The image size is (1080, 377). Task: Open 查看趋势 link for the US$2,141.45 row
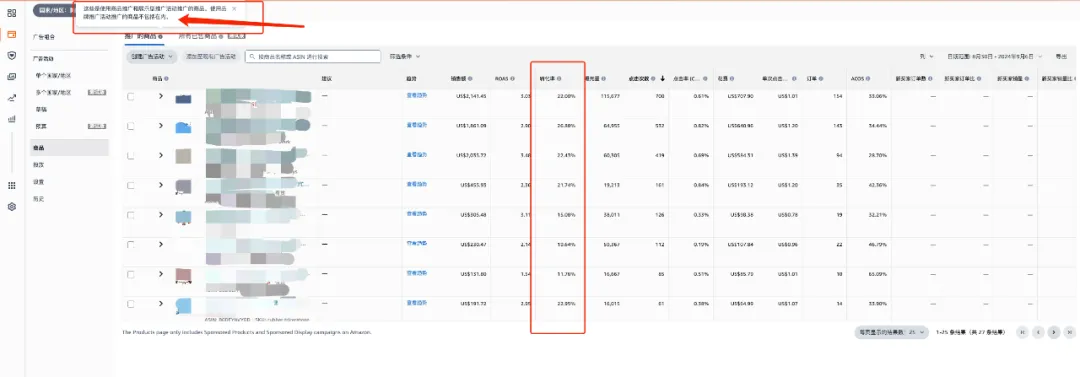(416, 96)
